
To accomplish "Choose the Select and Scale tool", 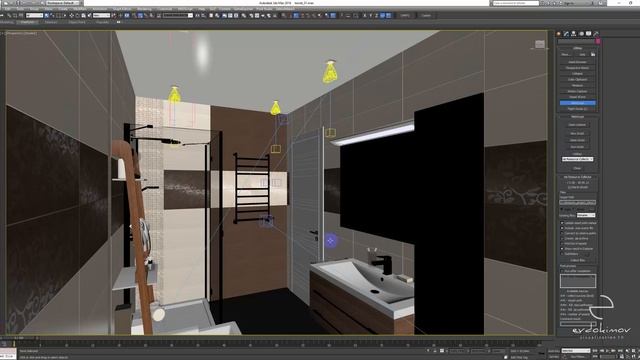I will [x=83, y=16].
